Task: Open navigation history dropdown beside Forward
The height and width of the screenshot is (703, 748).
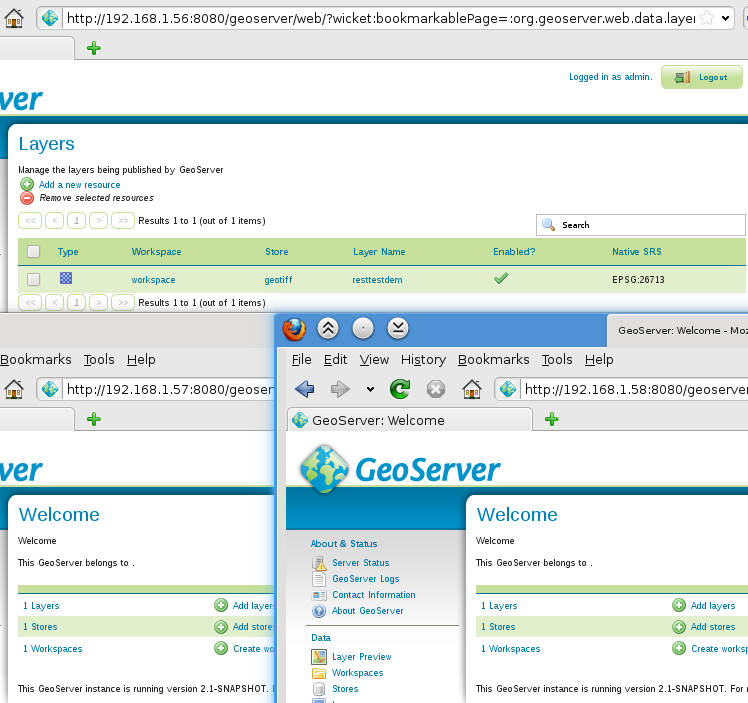Action: pos(370,390)
